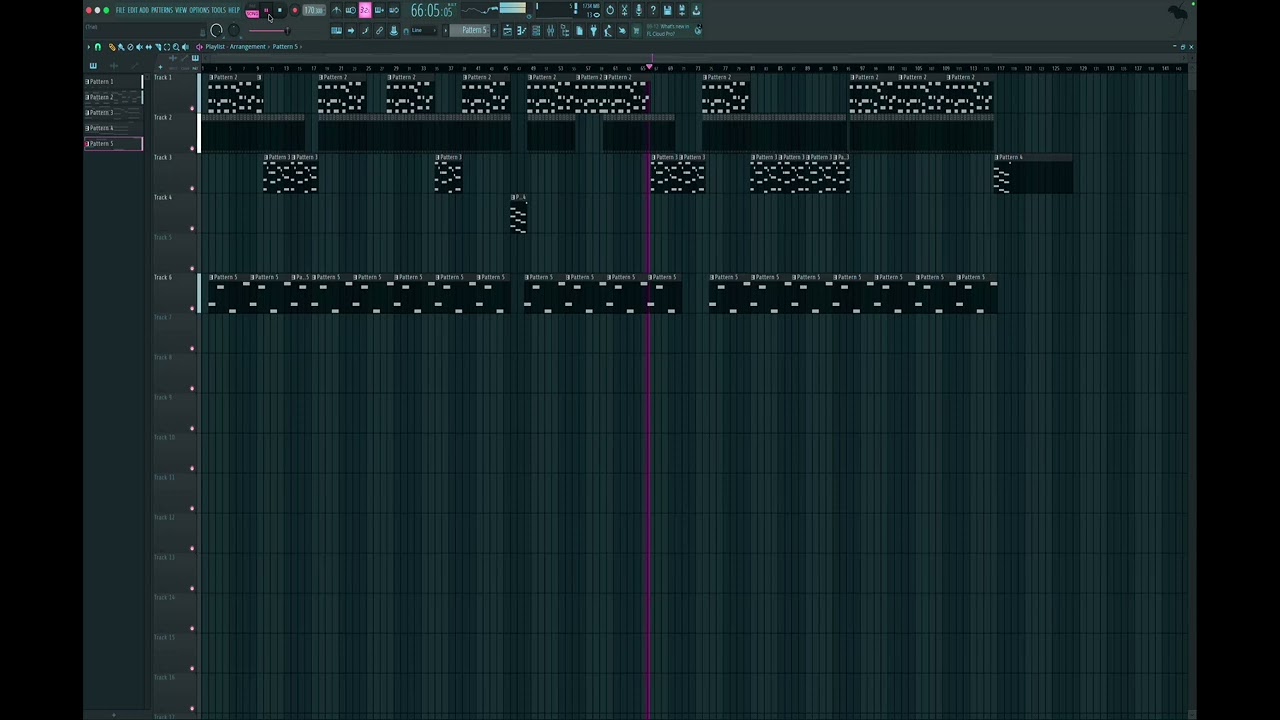
Task: Open the PATTERNS menu
Action: coord(162,10)
